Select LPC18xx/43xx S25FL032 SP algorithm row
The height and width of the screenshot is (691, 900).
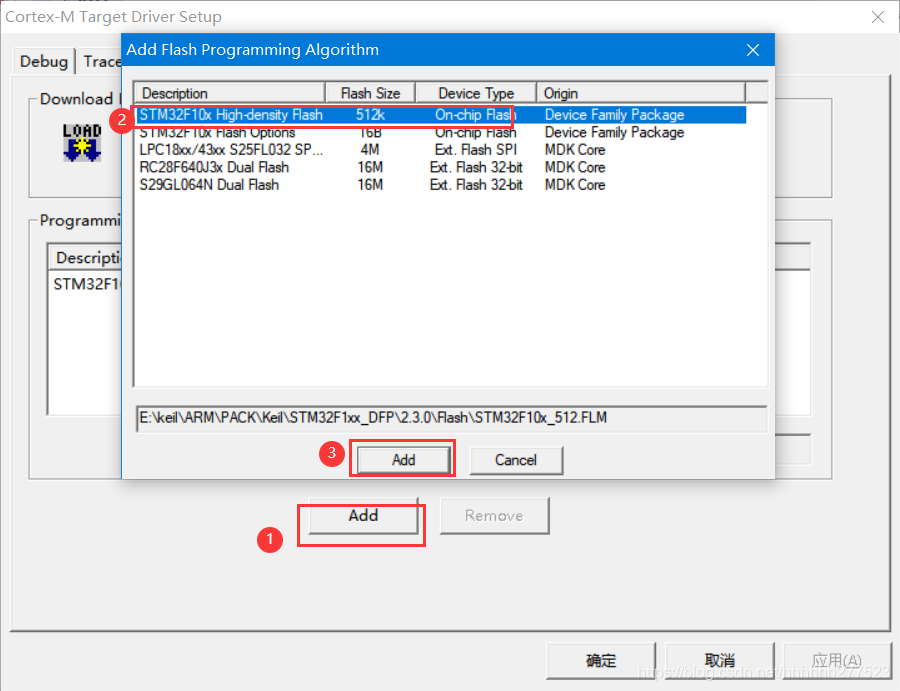click(x=441, y=150)
